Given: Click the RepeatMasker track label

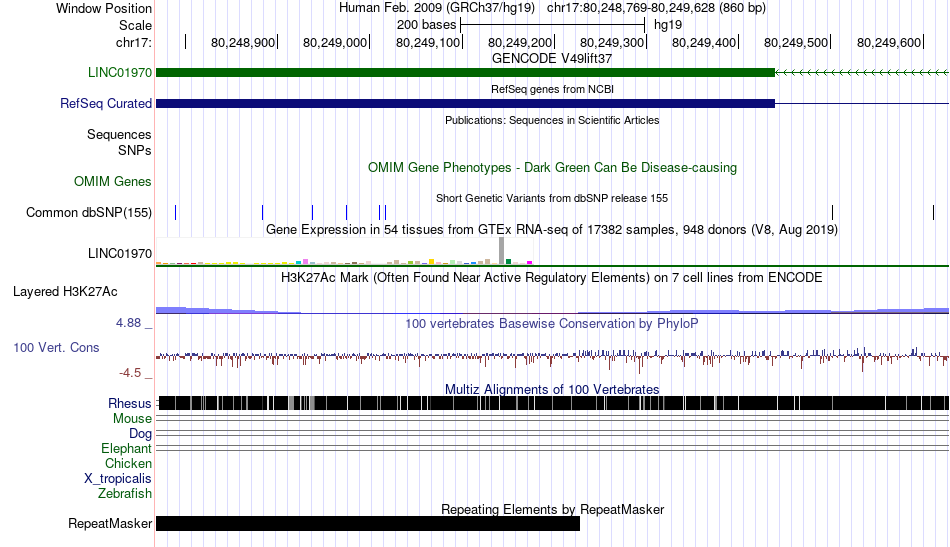Looking at the screenshot, I should pyautogui.click(x=110, y=524).
